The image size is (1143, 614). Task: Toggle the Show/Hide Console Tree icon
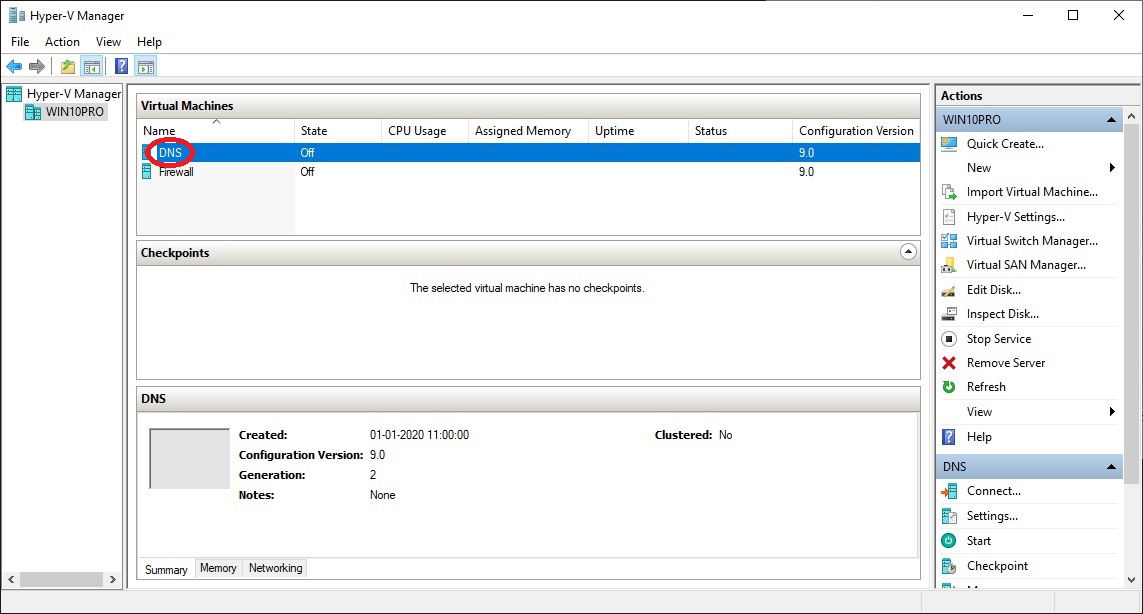click(92, 67)
